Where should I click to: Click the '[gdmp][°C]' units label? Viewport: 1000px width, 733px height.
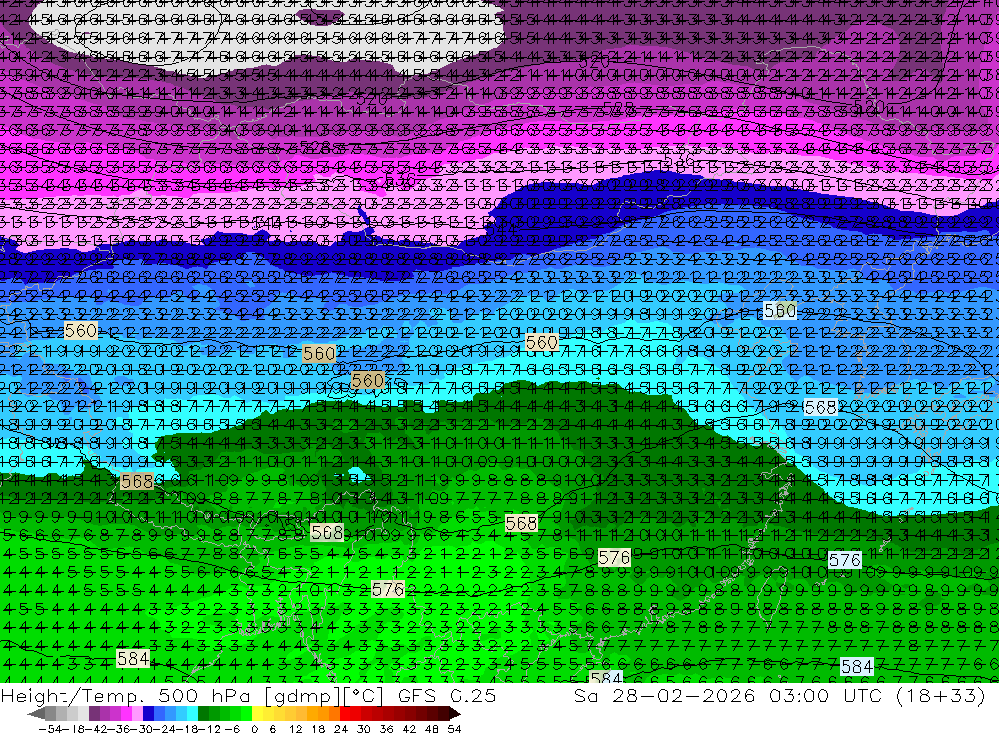(325, 696)
